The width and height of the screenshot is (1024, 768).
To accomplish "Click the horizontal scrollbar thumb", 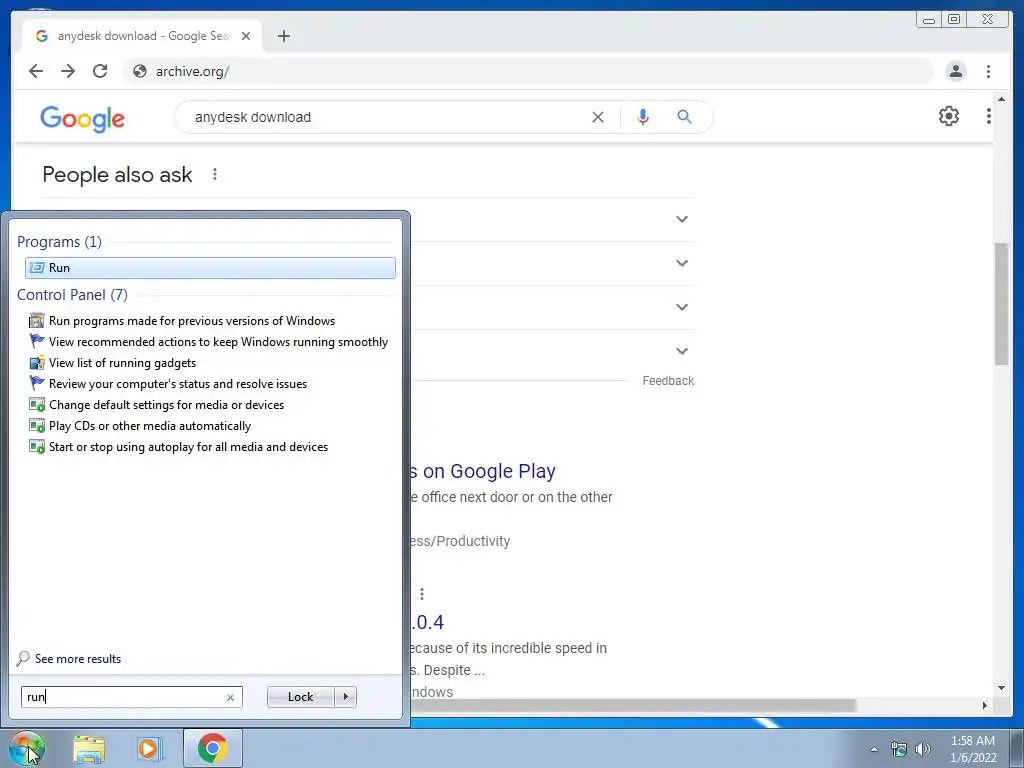I will point(632,705).
